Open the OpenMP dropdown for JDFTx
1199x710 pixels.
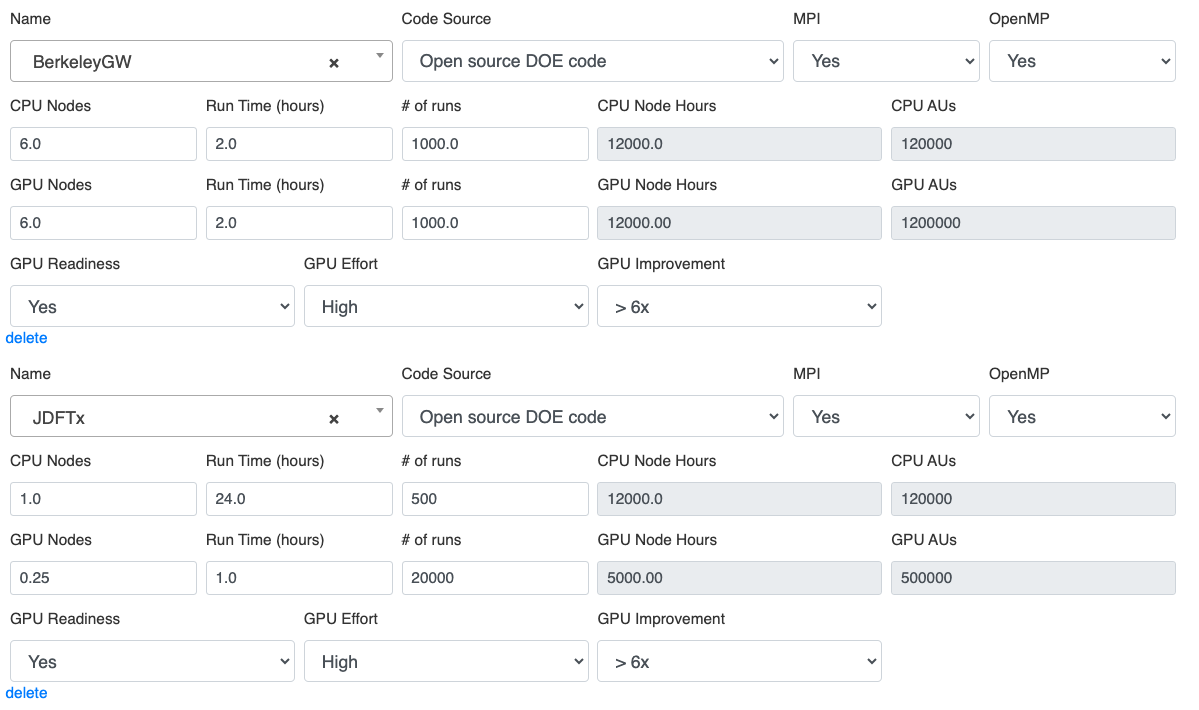point(1081,417)
